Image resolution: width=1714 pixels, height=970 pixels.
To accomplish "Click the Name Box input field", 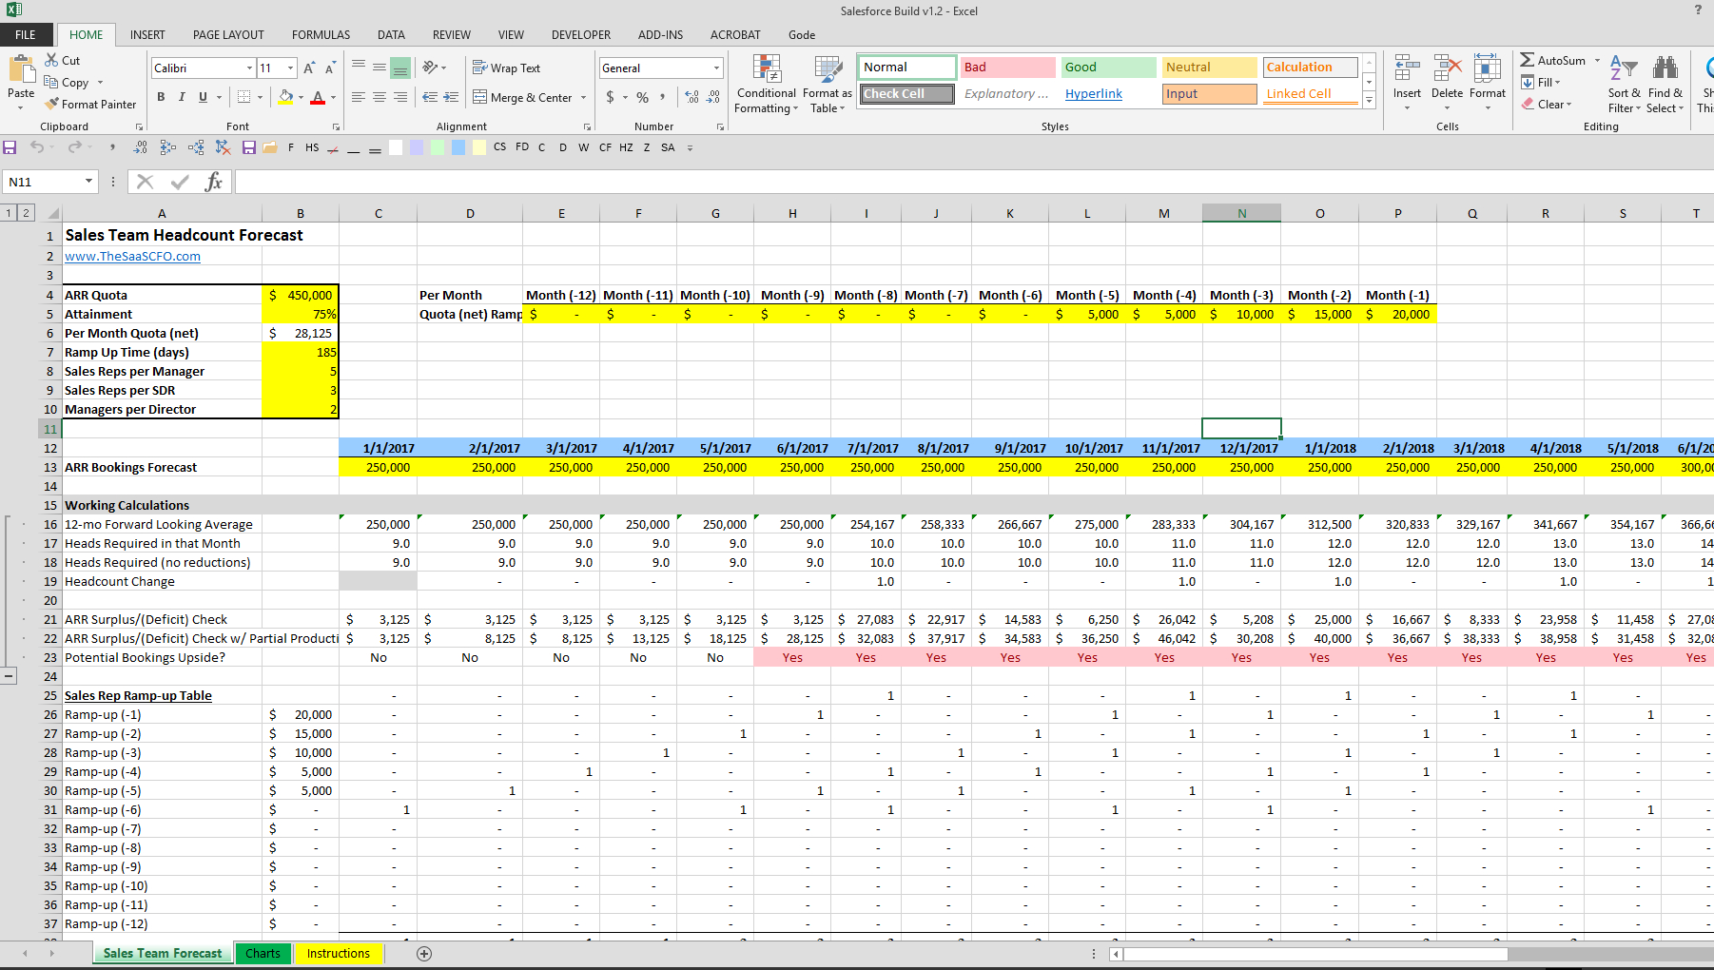I will (42, 181).
